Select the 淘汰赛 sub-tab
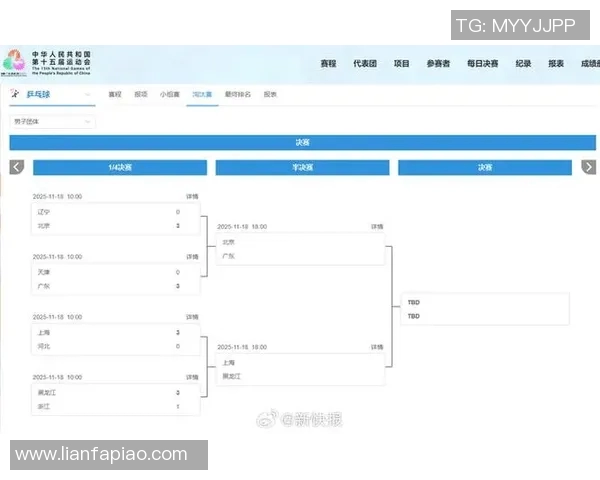The width and height of the screenshot is (600, 480). 202,94
